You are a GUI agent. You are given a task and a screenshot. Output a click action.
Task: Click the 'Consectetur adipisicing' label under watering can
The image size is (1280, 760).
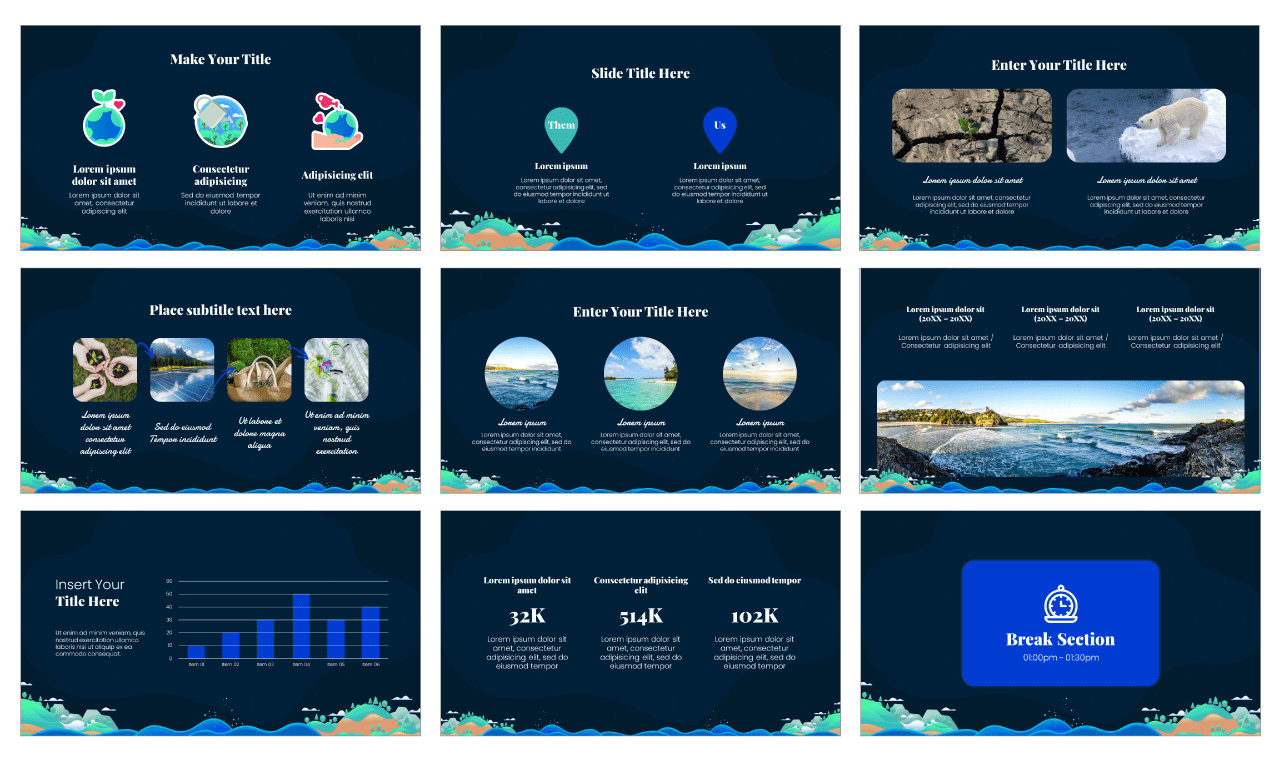[220, 176]
